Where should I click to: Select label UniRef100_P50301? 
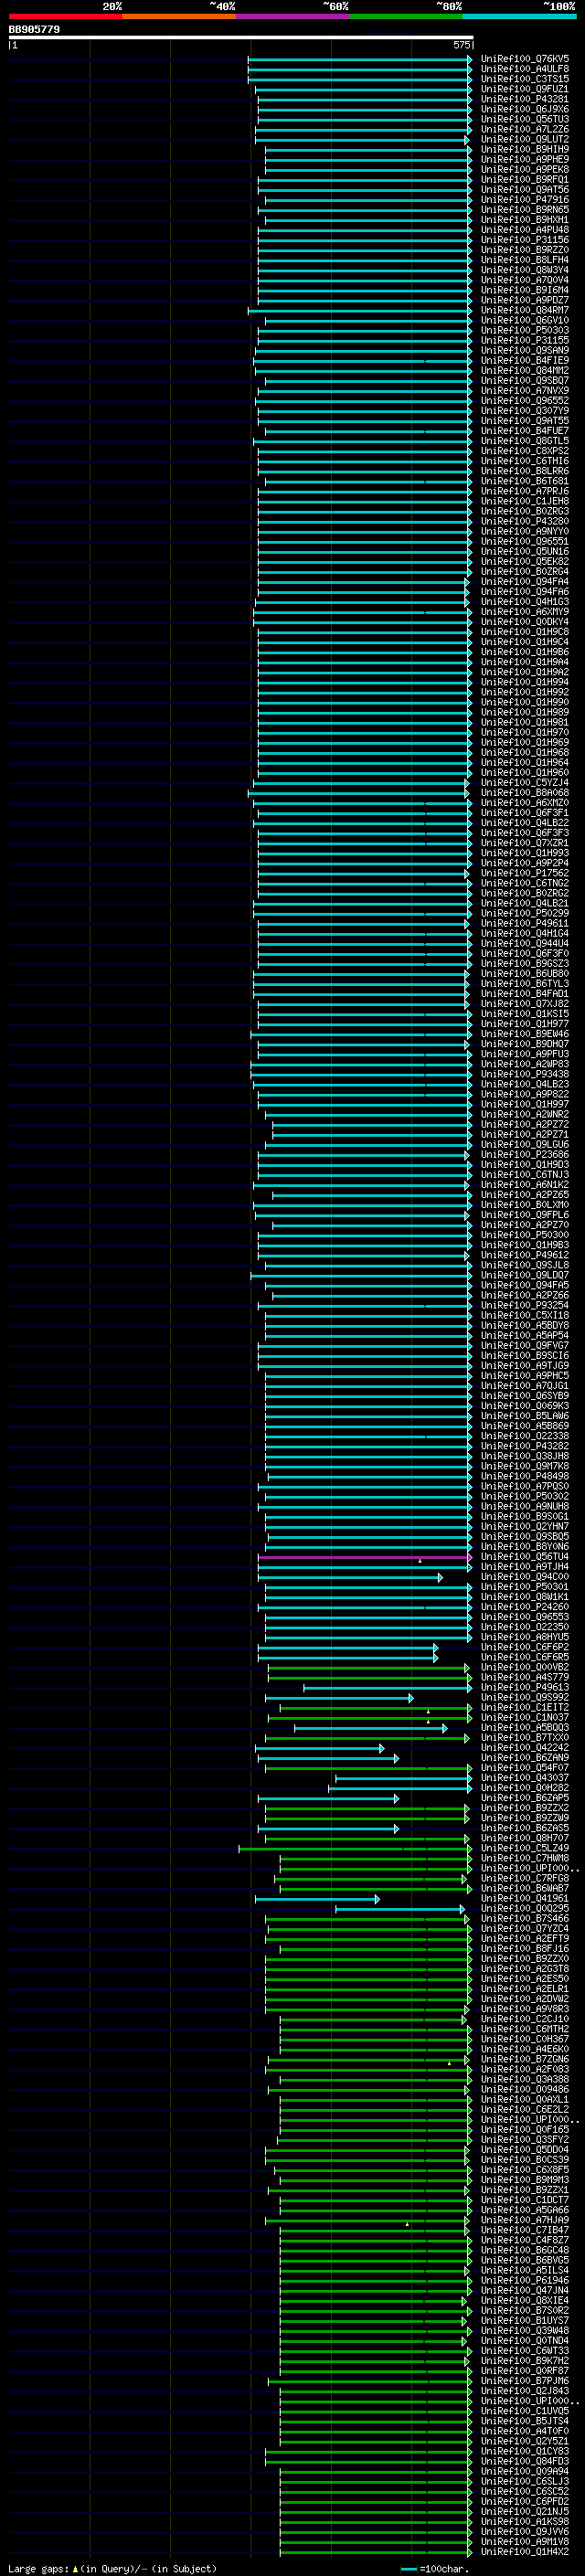[525, 1587]
